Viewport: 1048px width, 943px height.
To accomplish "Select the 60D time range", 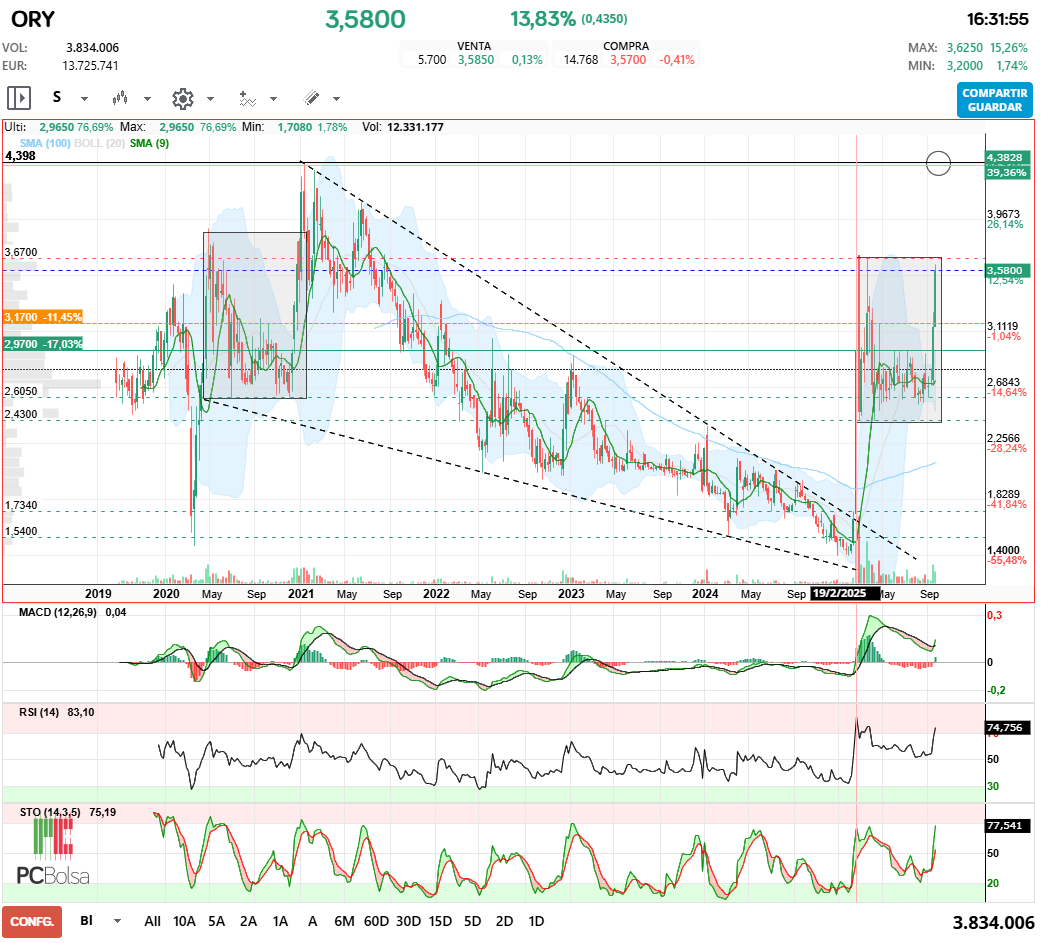I will [x=376, y=921].
